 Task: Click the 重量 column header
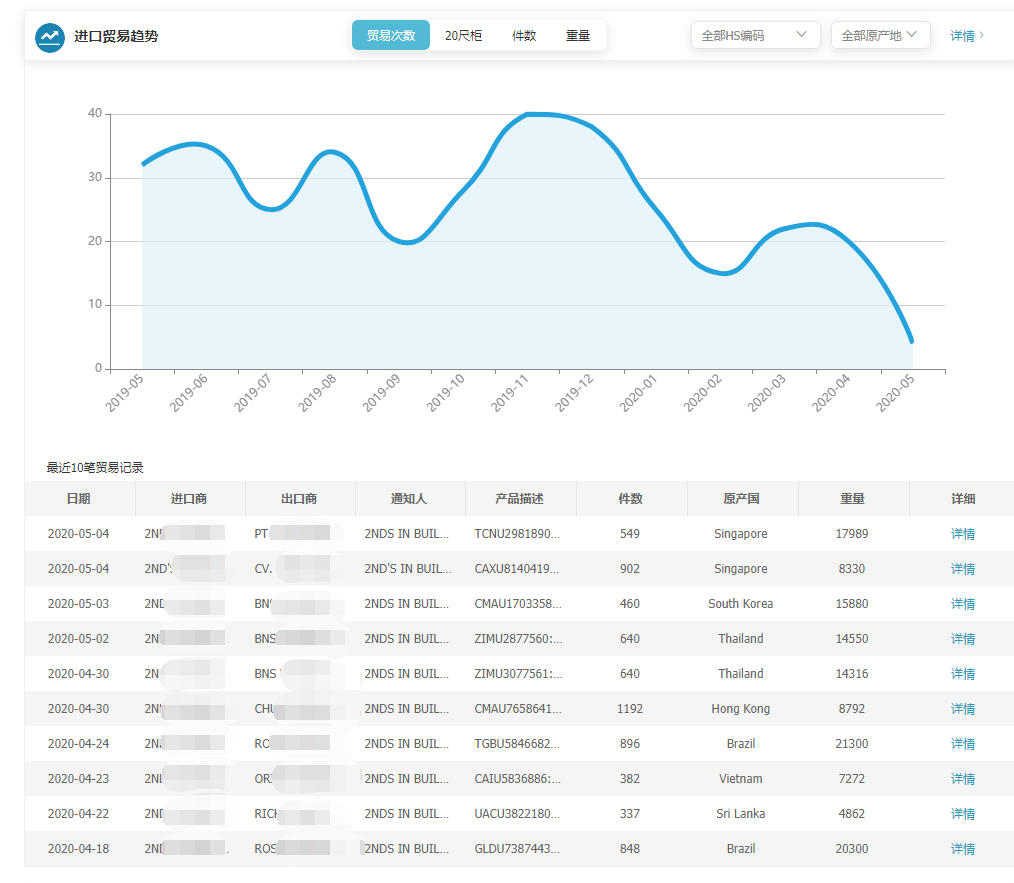pos(851,498)
